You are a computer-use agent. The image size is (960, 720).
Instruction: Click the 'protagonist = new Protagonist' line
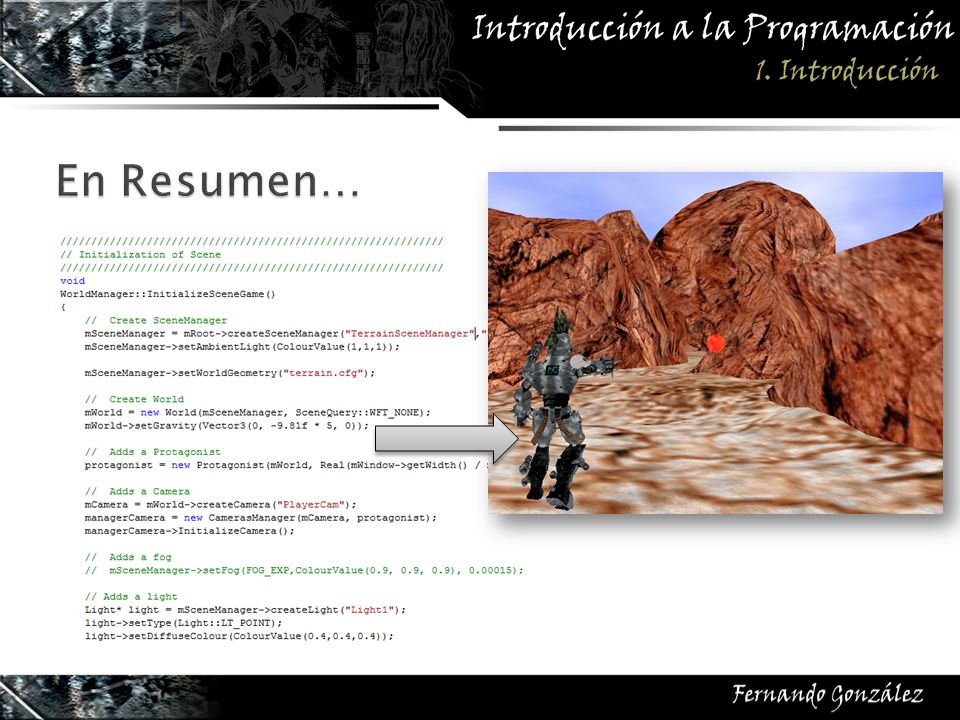pyautogui.click(x=286, y=465)
